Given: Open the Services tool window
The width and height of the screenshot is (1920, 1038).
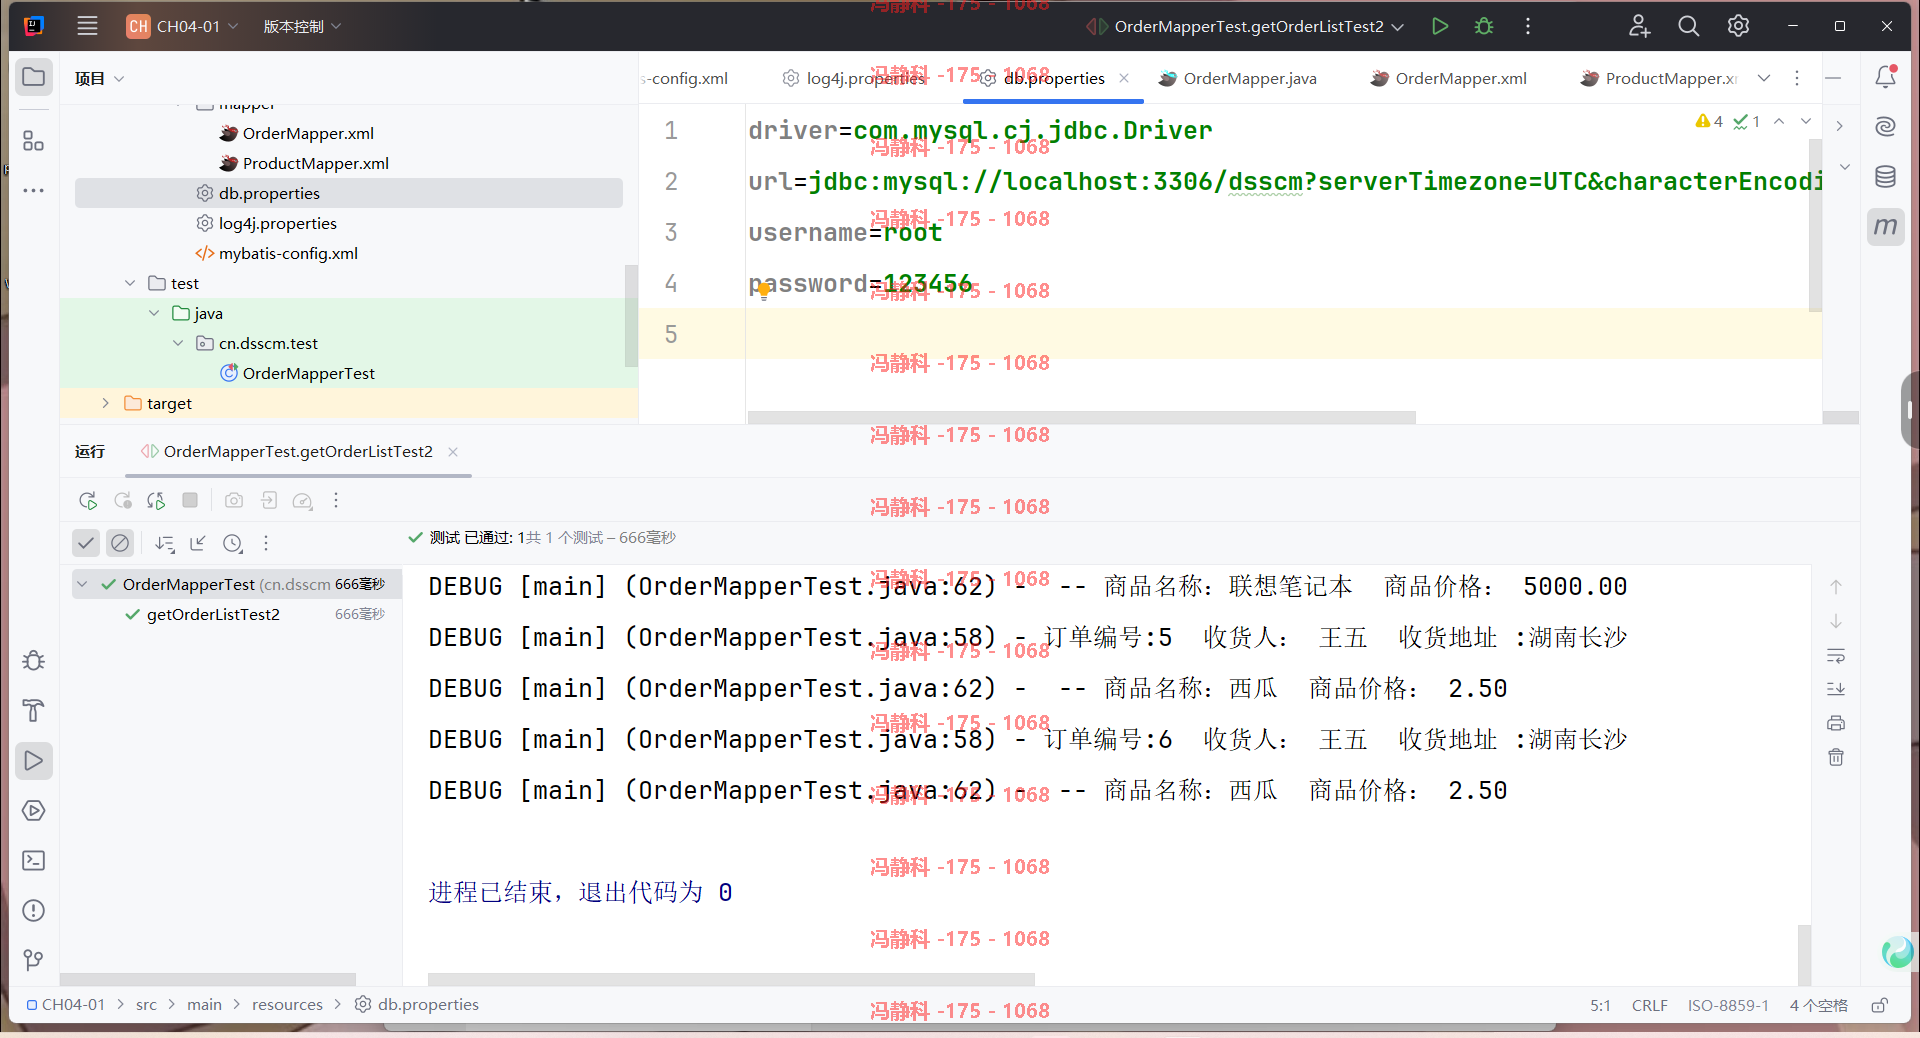Looking at the screenshot, I should [34, 811].
